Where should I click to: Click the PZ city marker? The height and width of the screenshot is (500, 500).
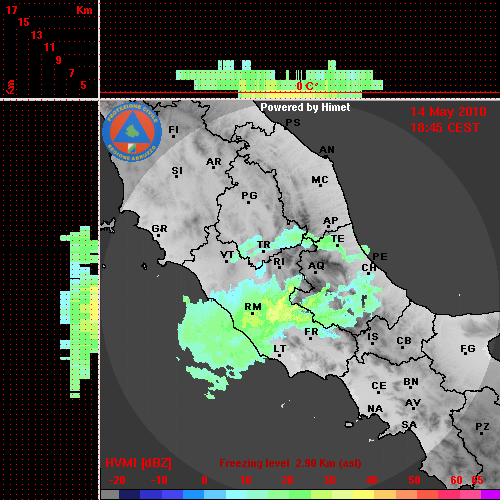tap(482, 428)
